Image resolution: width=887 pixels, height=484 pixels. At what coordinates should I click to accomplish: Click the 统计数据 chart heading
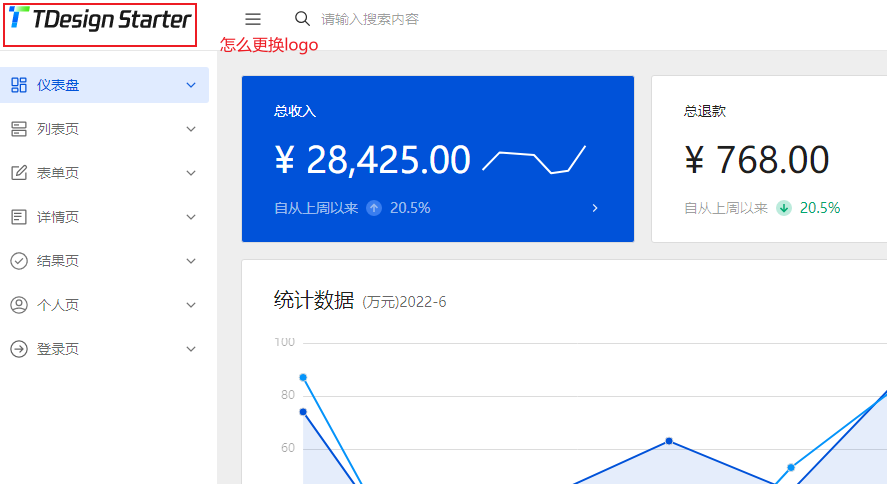tap(314, 300)
